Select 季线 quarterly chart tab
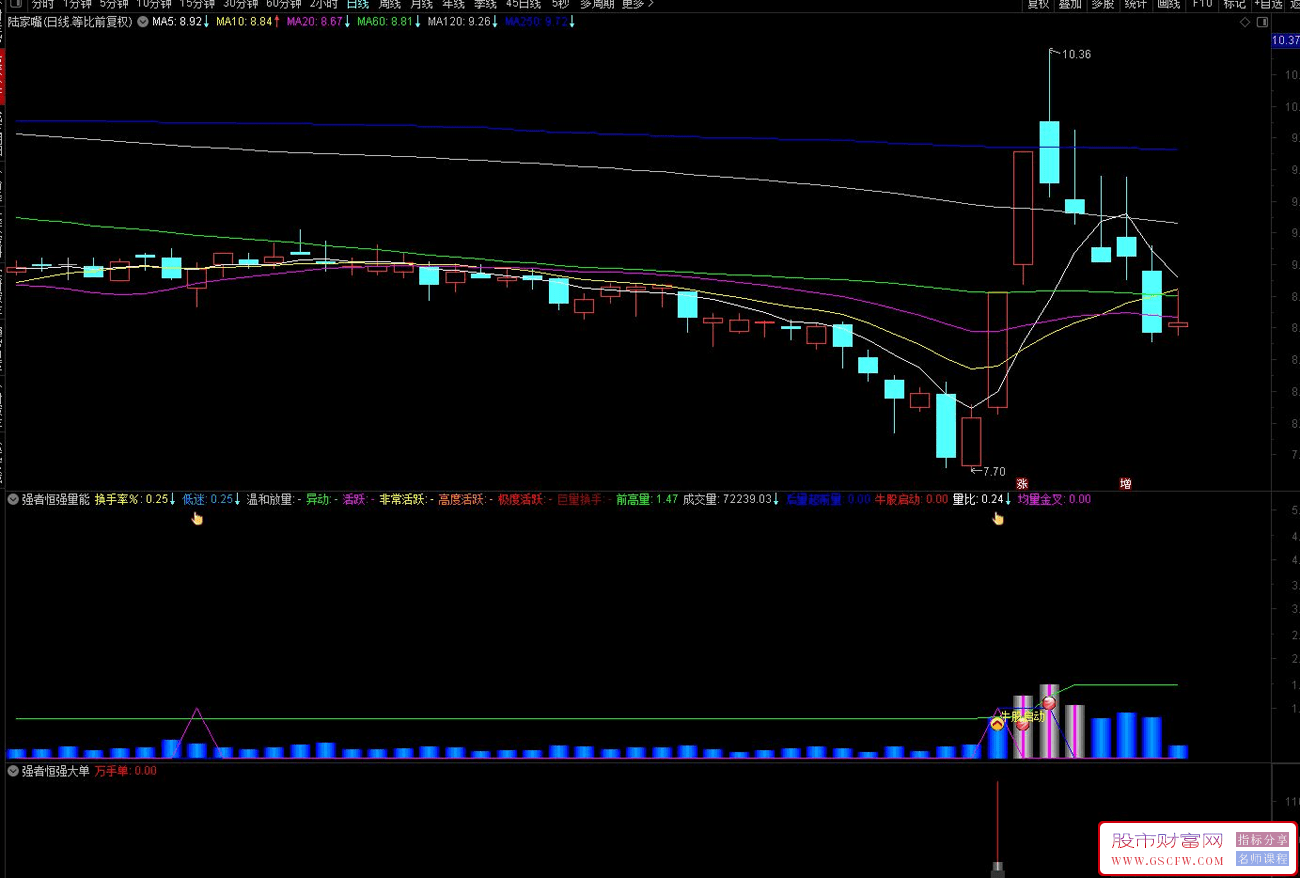Image resolution: width=1300 pixels, height=878 pixels. click(x=486, y=4)
